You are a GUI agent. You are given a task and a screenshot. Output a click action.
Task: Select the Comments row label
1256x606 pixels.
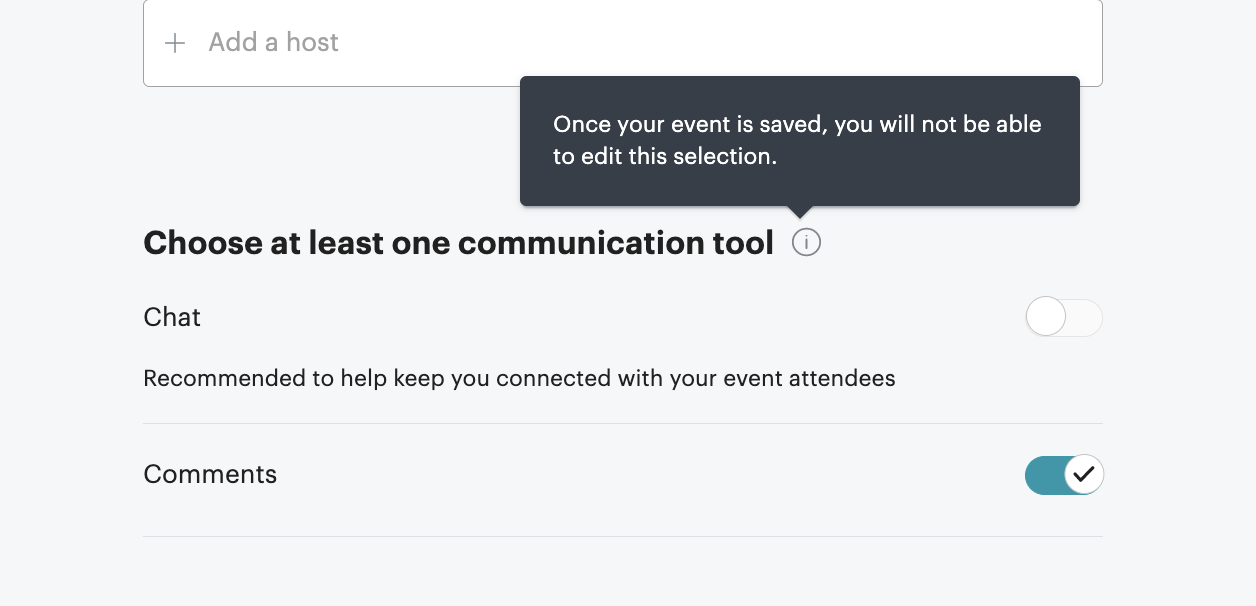pyautogui.click(x=210, y=475)
